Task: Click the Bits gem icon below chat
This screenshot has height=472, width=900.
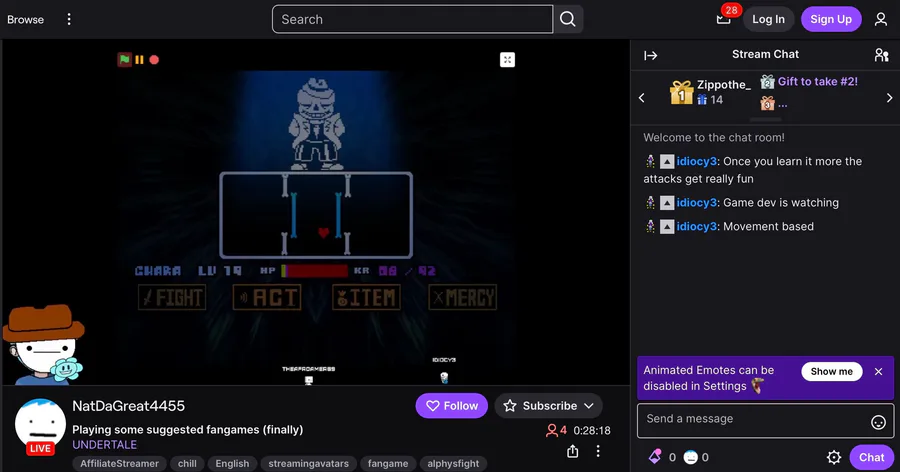Action: coord(655,457)
